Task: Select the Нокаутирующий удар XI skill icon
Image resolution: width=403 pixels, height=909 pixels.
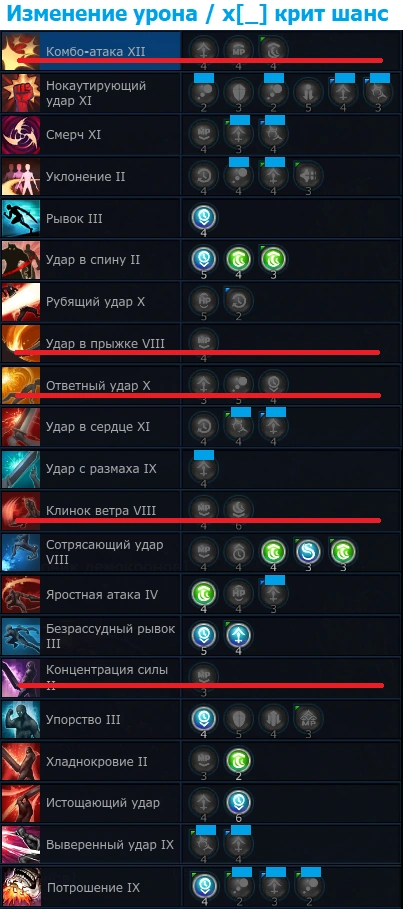Action: click(x=21, y=93)
